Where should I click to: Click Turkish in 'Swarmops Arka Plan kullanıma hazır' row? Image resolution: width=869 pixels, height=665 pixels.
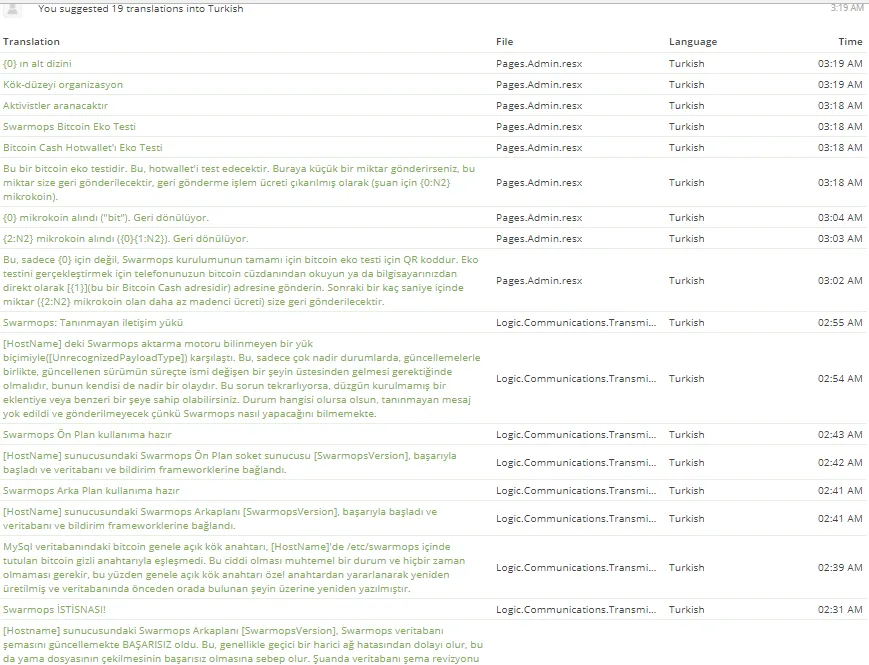687,490
